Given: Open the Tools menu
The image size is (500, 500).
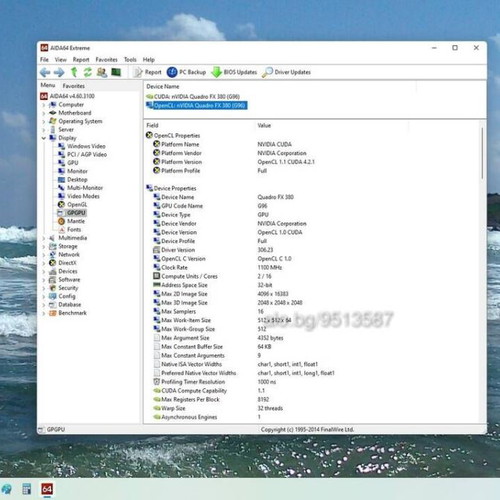Looking at the screenshot, I should (x=130, y=60).
